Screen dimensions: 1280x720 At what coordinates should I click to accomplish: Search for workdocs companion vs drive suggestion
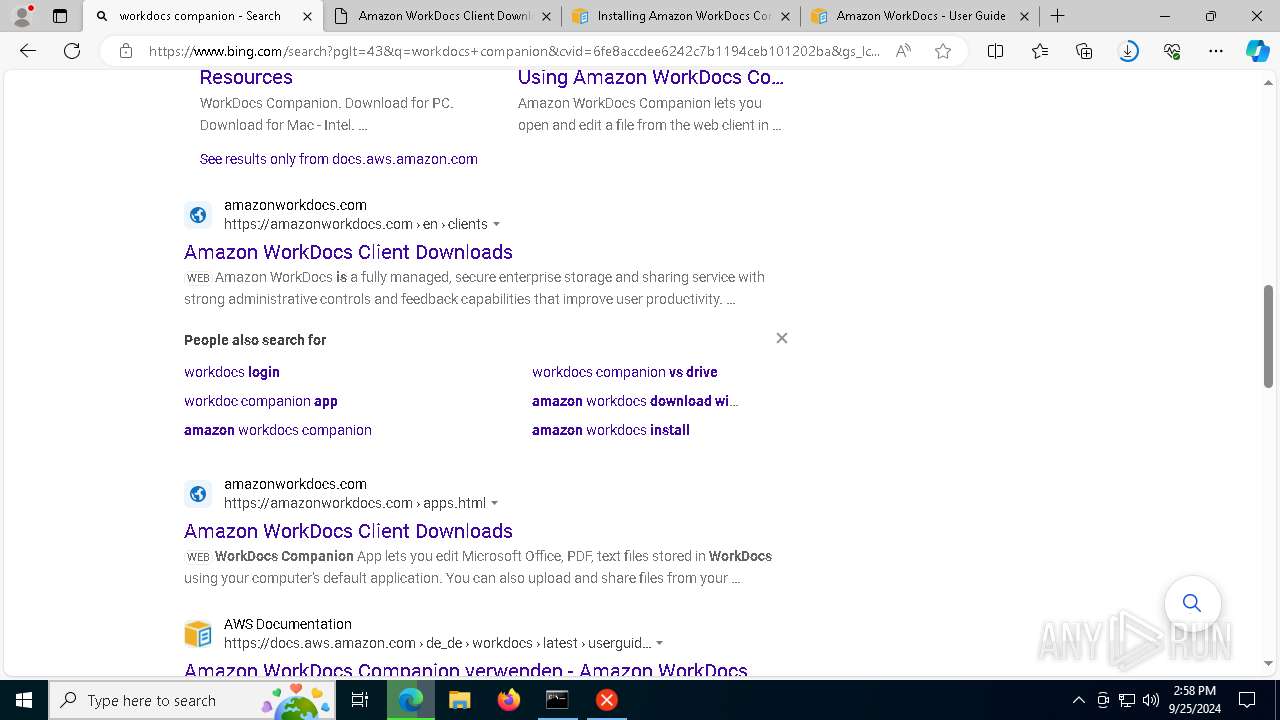pos(625,372)
